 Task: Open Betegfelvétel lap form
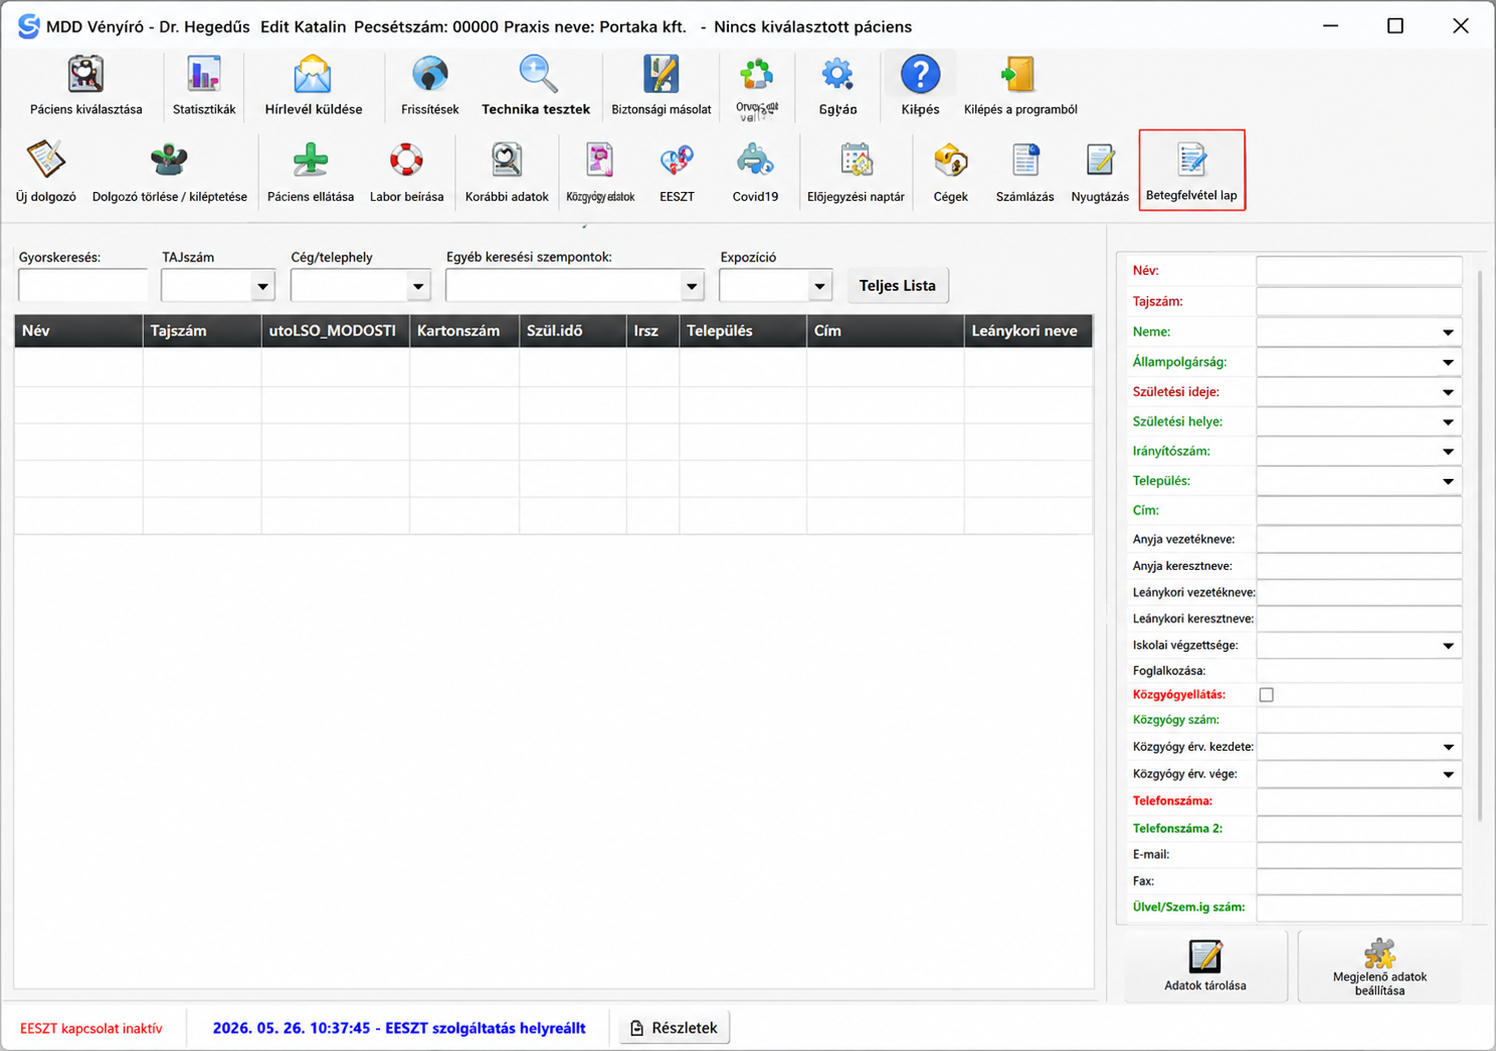click(x=1192, y=170)
